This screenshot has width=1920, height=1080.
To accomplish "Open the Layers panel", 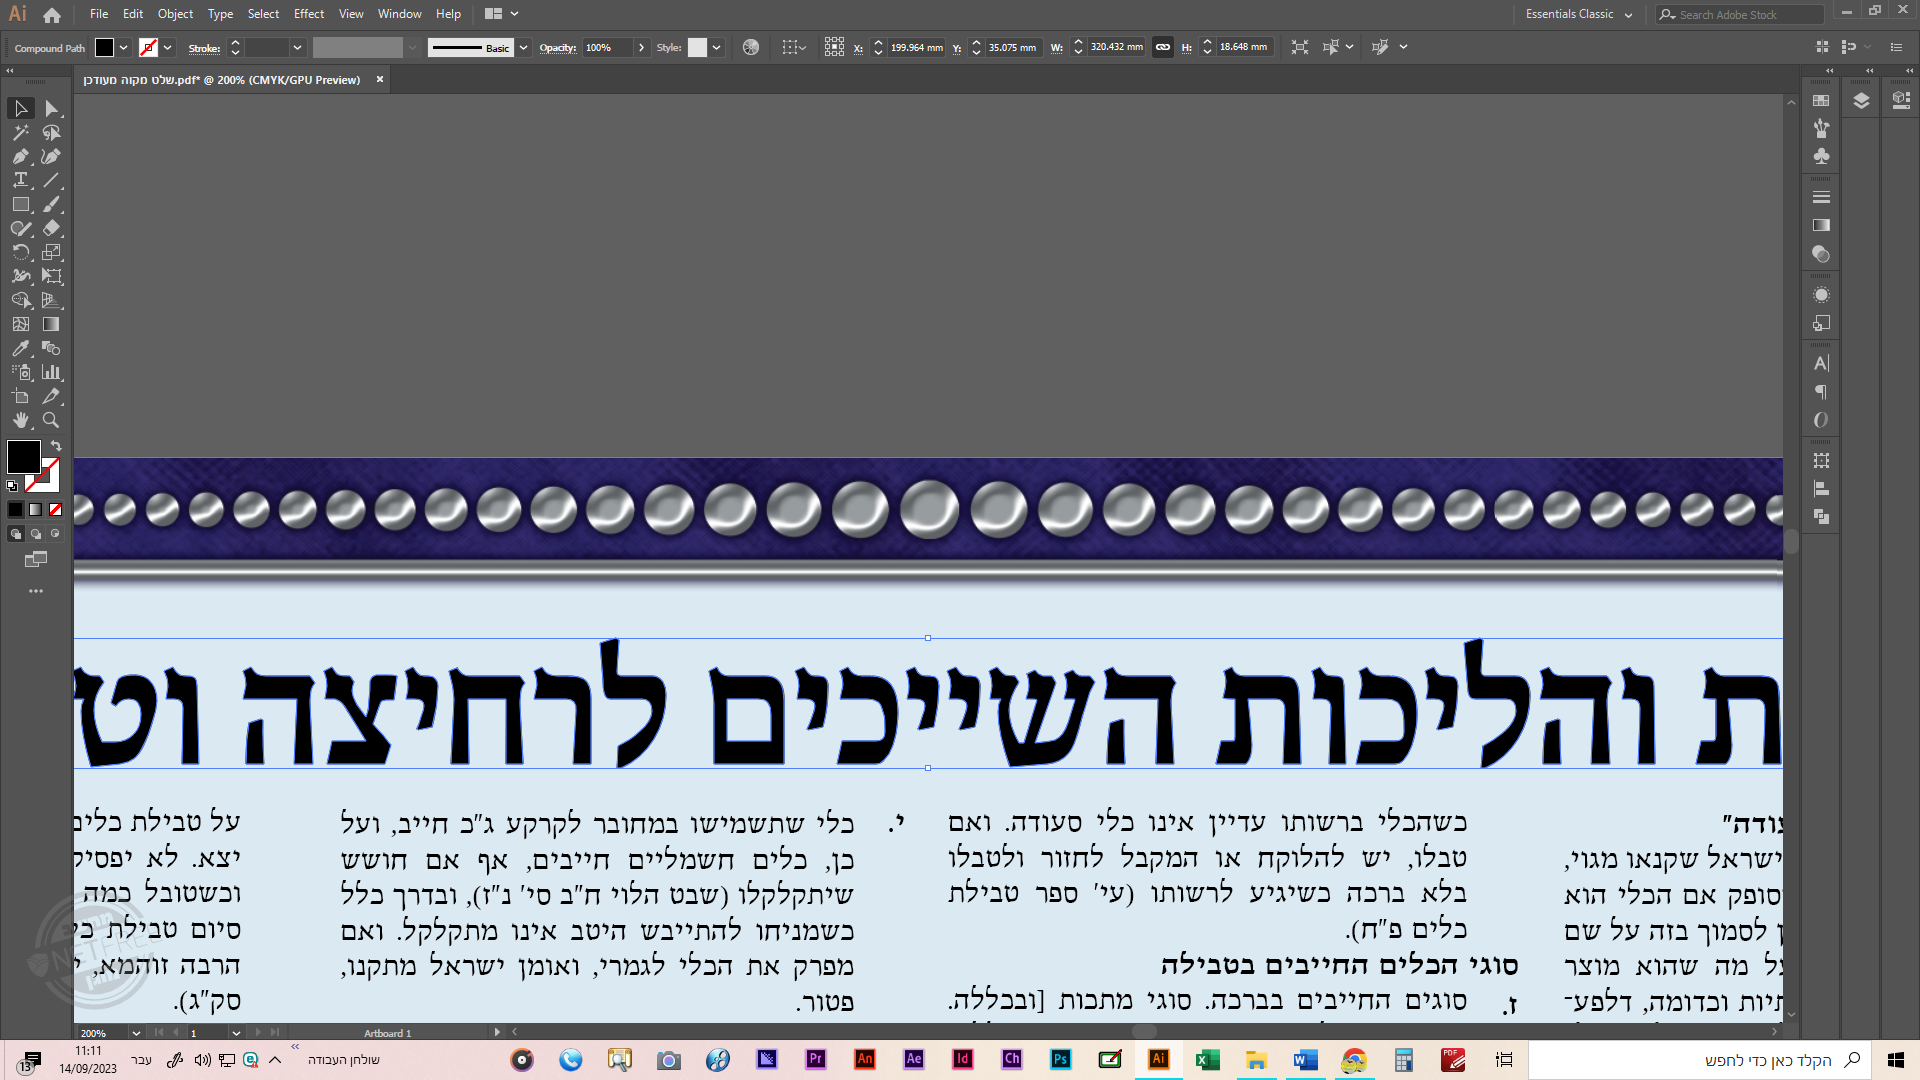I will [x=1860, y=100].
